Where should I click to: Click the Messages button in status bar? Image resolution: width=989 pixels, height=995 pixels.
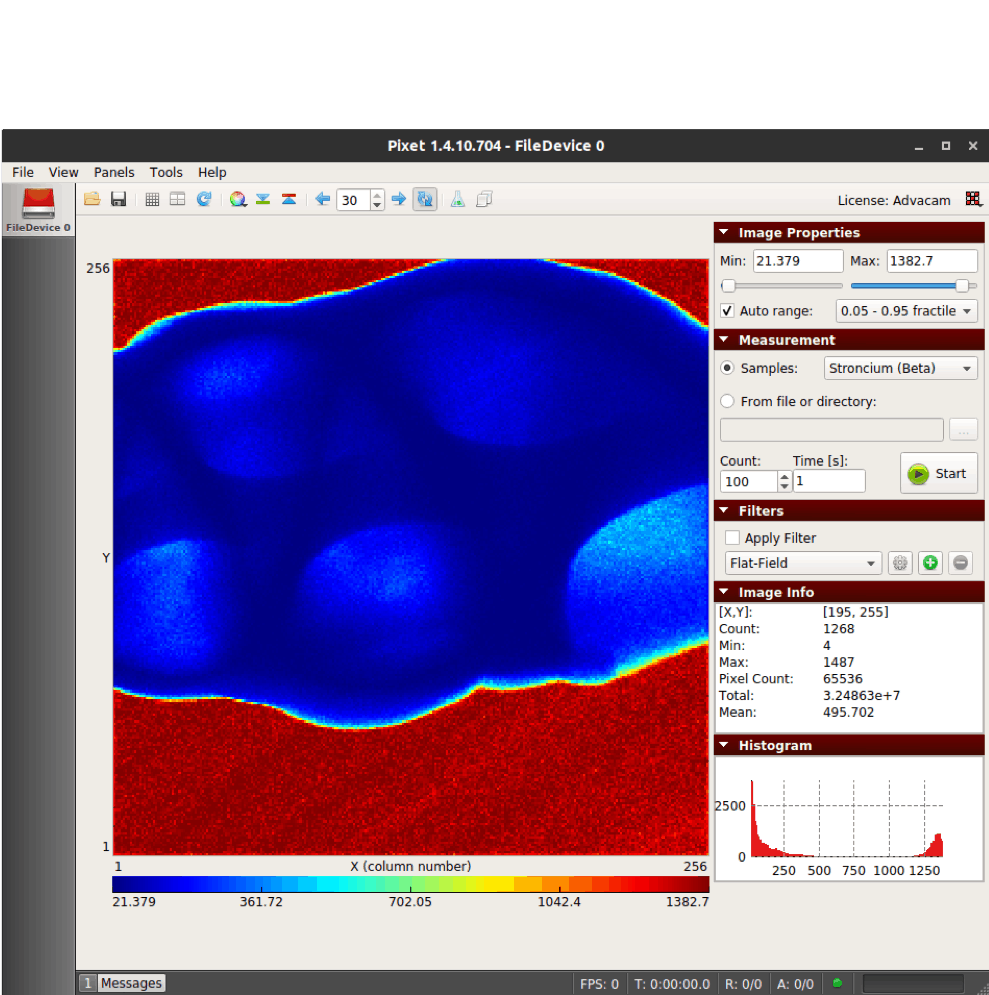pyautogui.click(x=131, y=983)
